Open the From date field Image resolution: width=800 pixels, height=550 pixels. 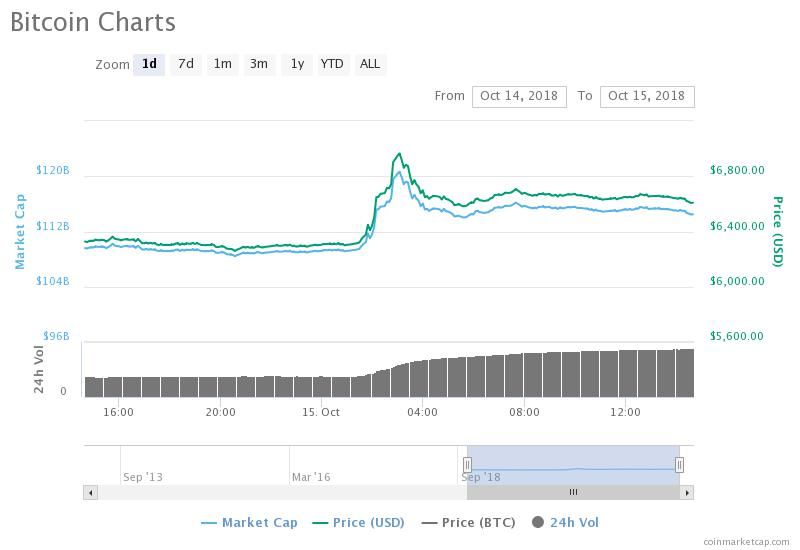[519, 96]
